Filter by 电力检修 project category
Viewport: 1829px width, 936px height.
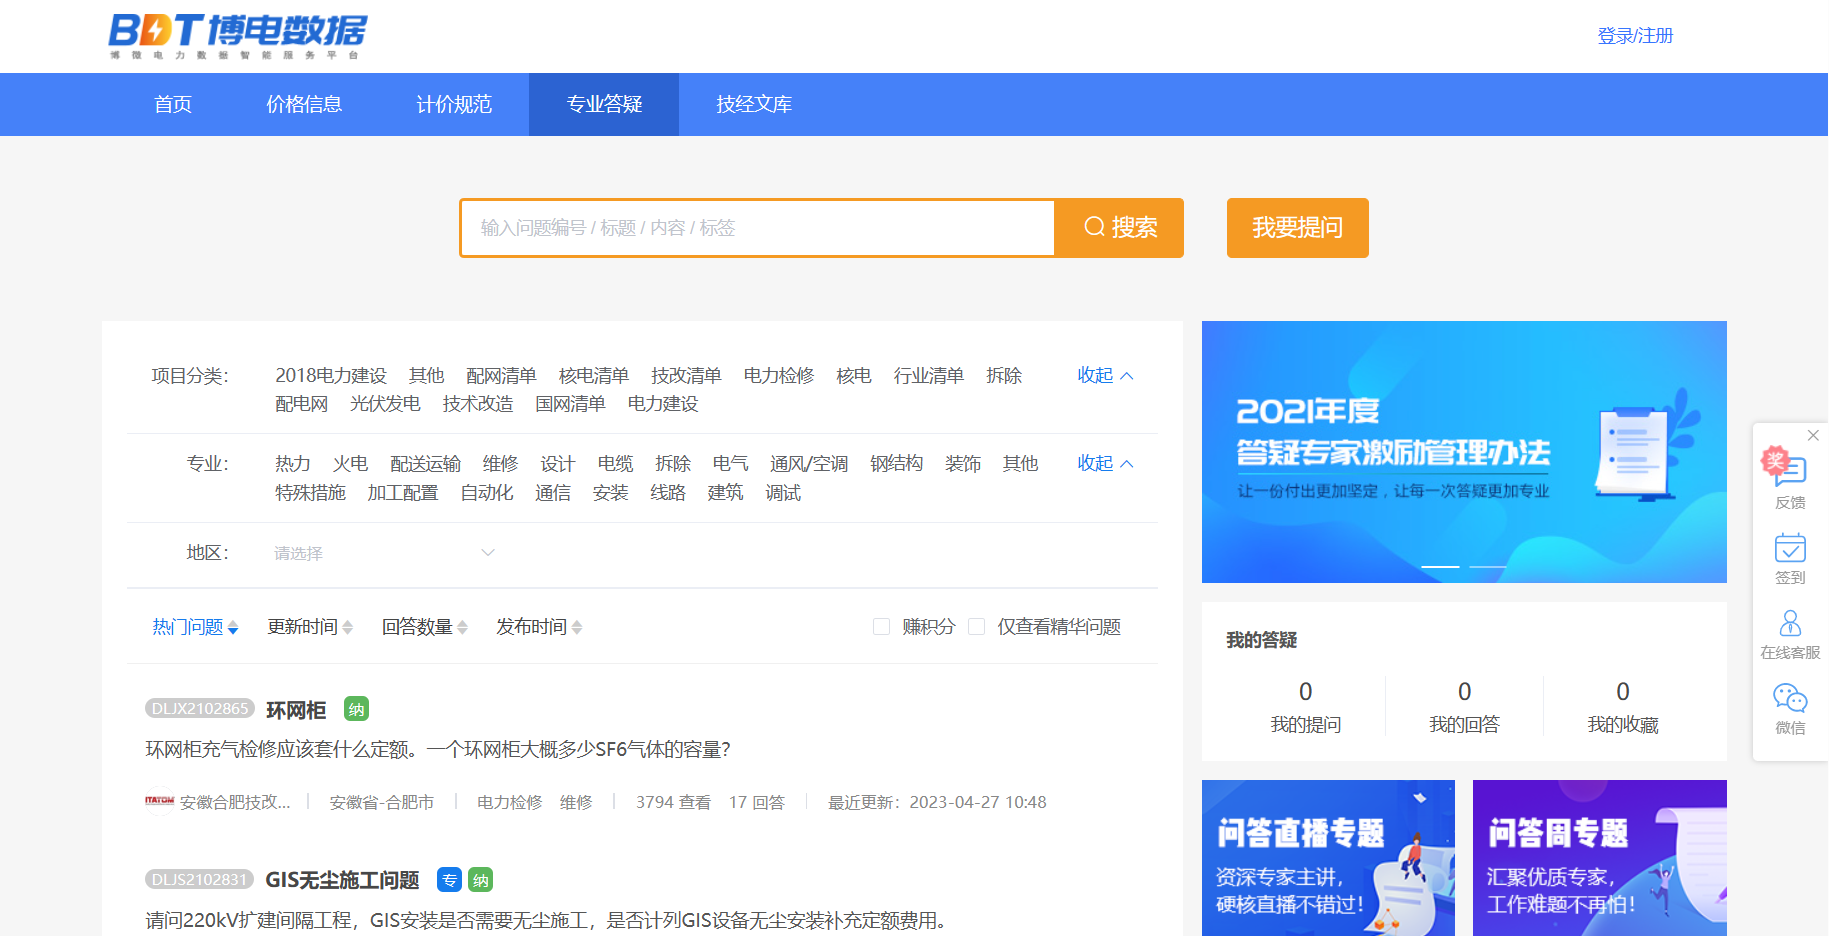point(779,375)
